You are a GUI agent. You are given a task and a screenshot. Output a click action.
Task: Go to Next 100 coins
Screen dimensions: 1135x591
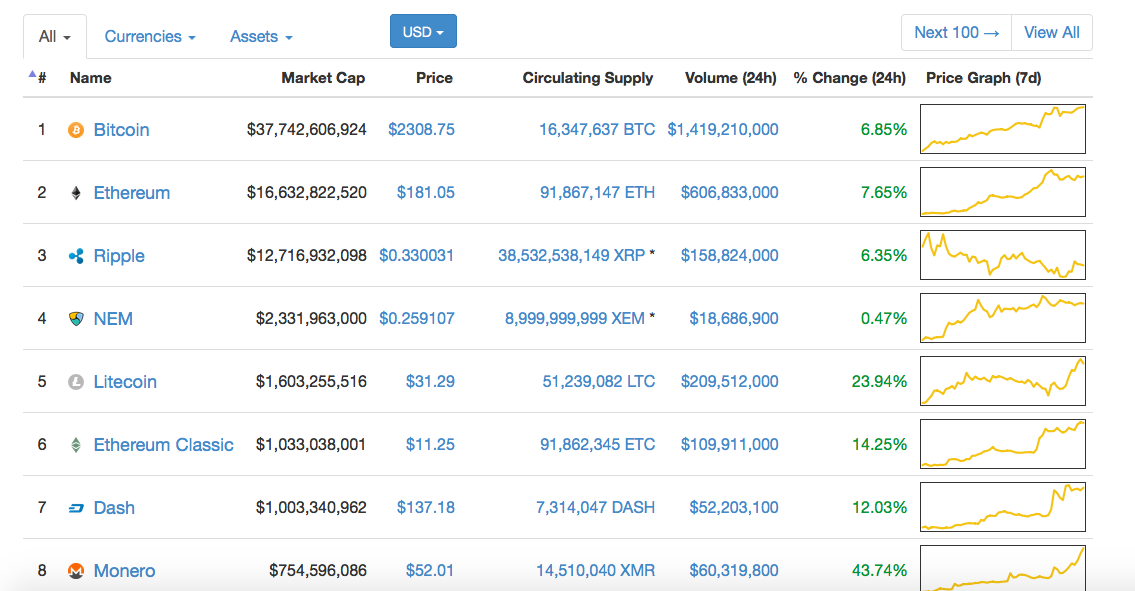tap(956, 33)
